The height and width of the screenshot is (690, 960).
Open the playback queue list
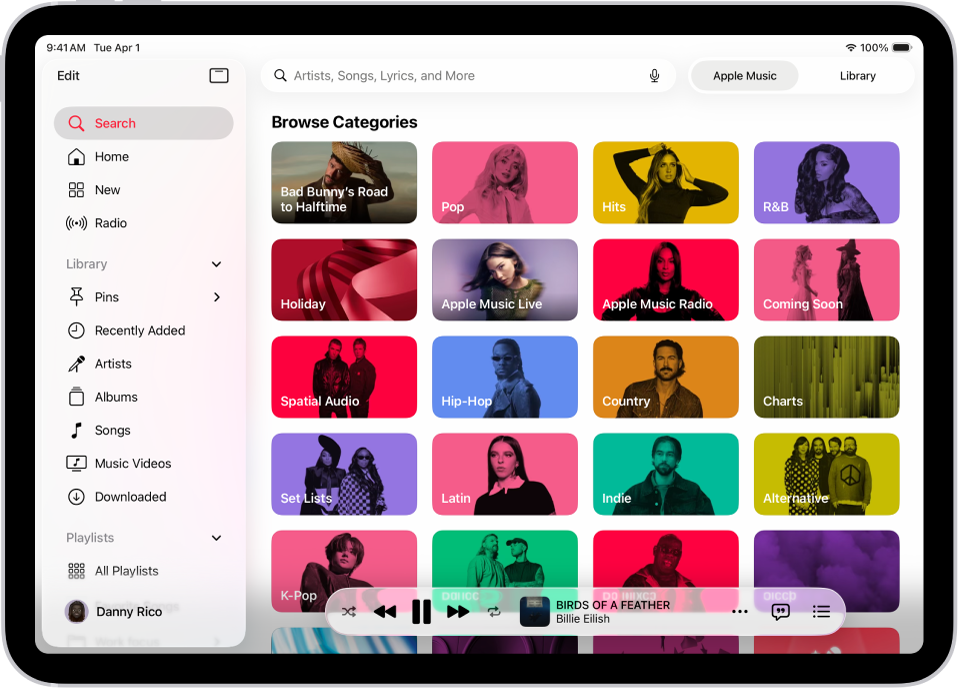[821, 611]
